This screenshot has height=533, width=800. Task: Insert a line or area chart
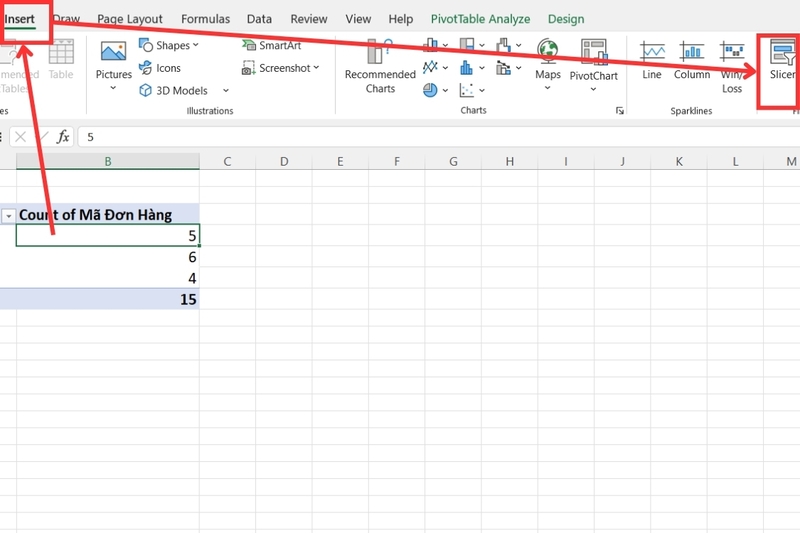(430, 67)
